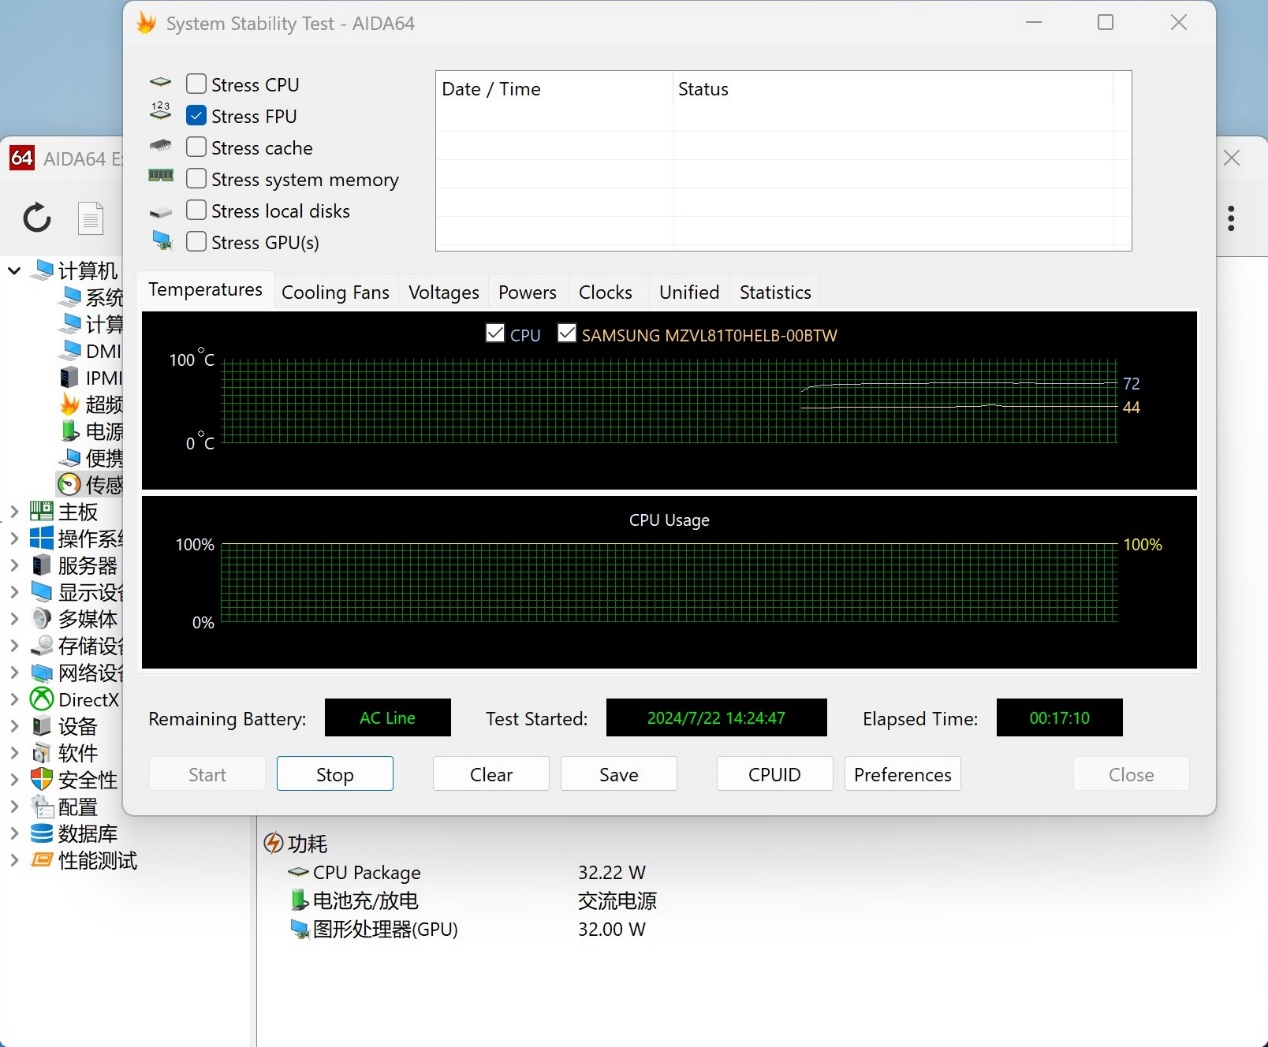Click the Date / Time column header

click(555, 89)
